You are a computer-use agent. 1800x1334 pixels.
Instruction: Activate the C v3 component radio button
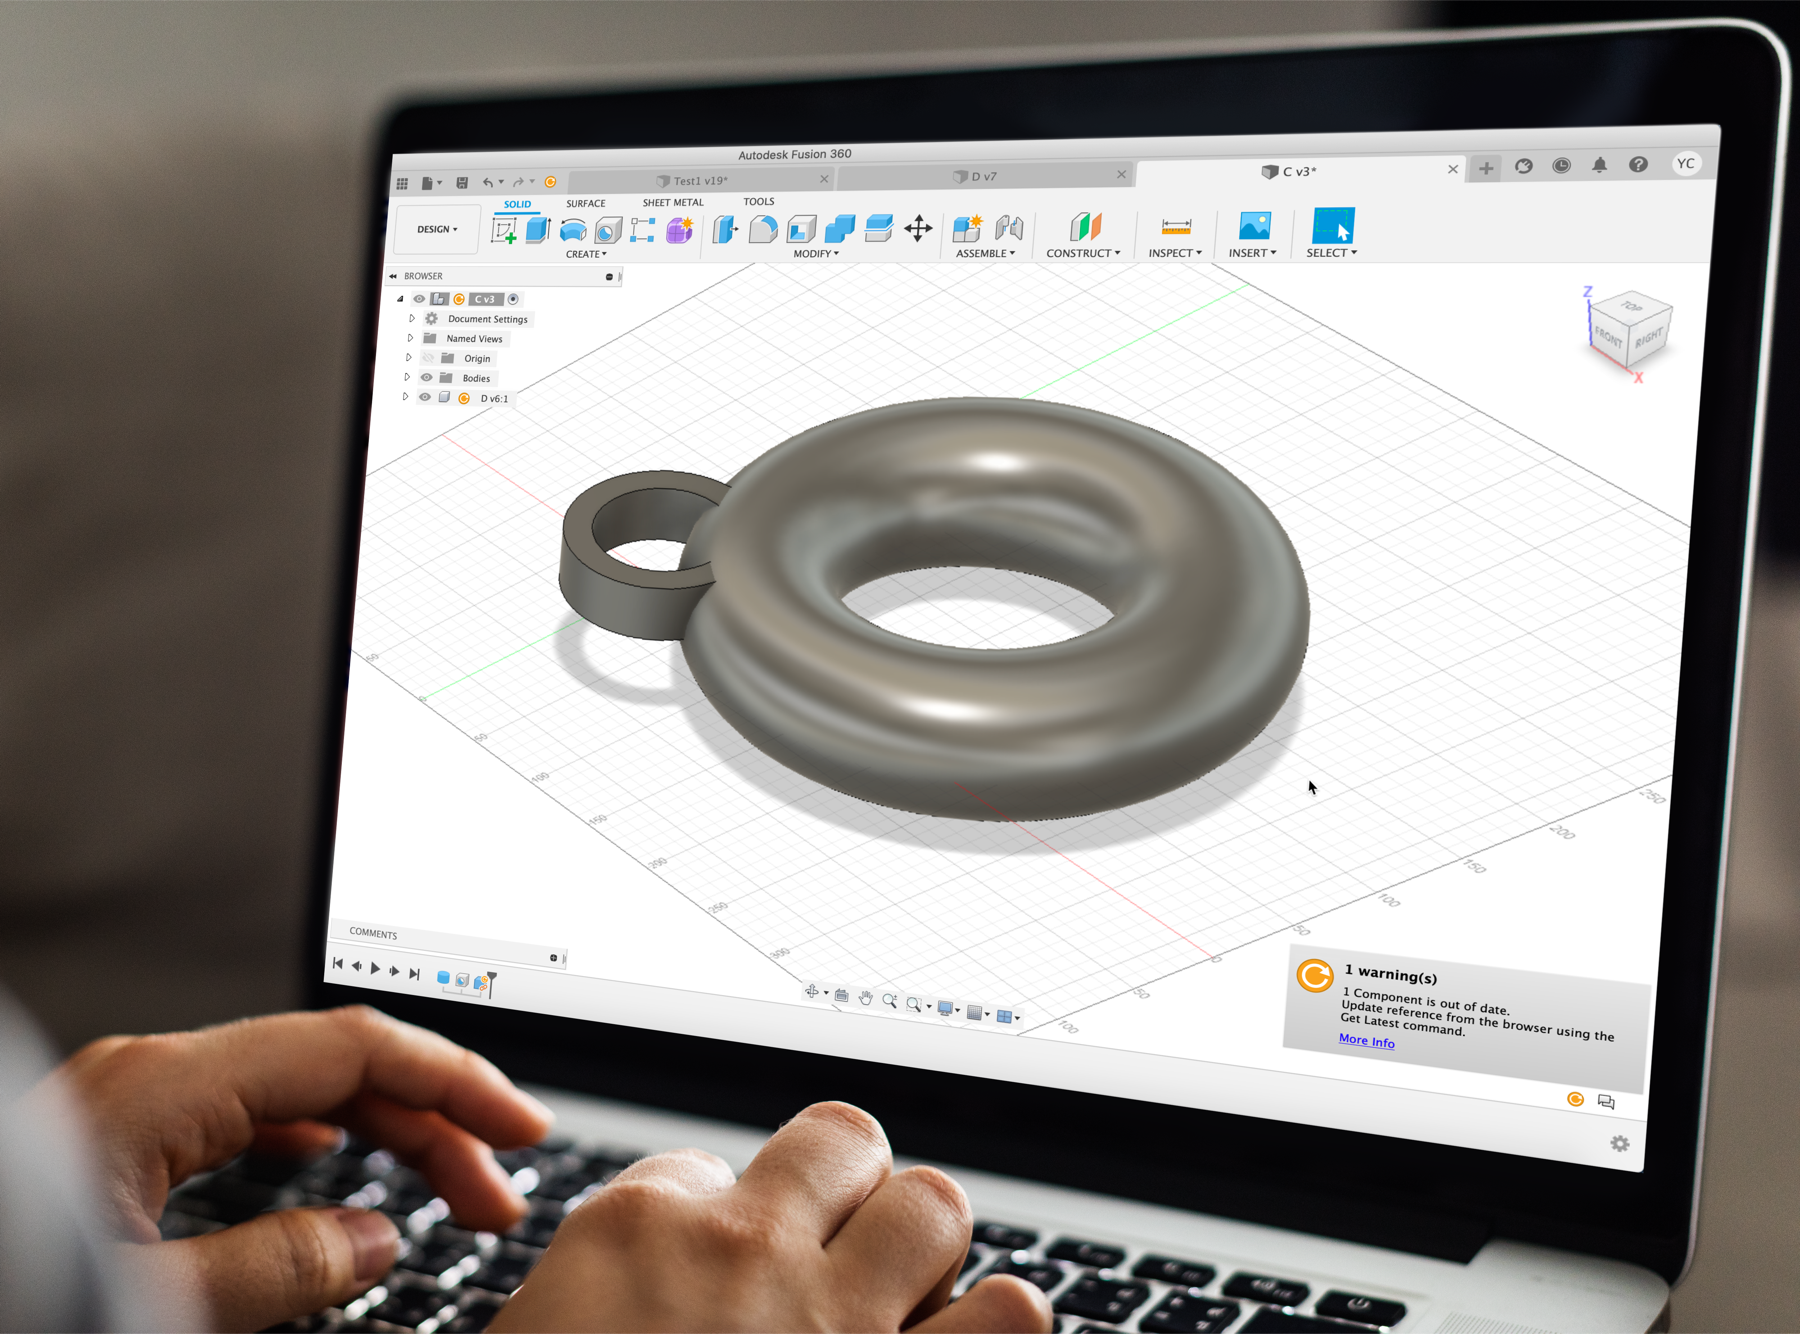click(x=513, y=299)
